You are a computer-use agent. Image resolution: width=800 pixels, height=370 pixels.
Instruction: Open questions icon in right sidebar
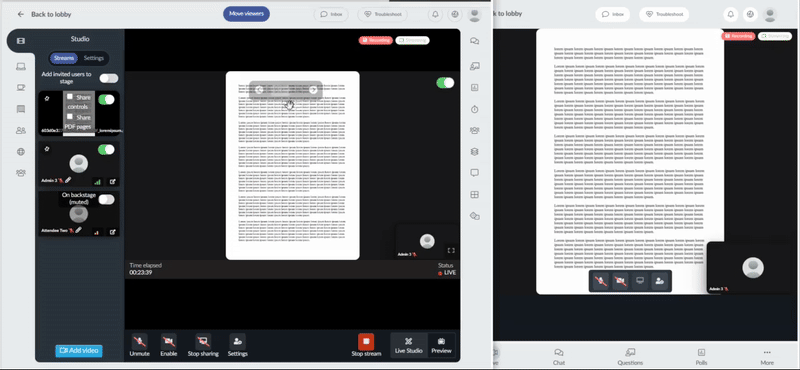pyautogui.click(x=474, y=66)
